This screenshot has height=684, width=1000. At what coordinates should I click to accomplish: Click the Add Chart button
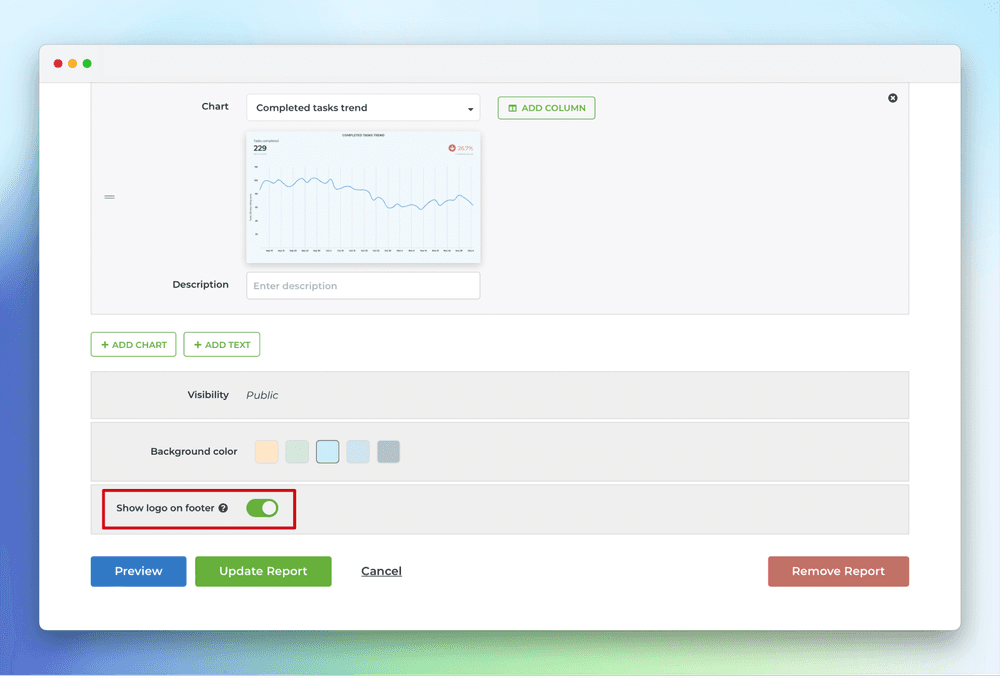133,344
